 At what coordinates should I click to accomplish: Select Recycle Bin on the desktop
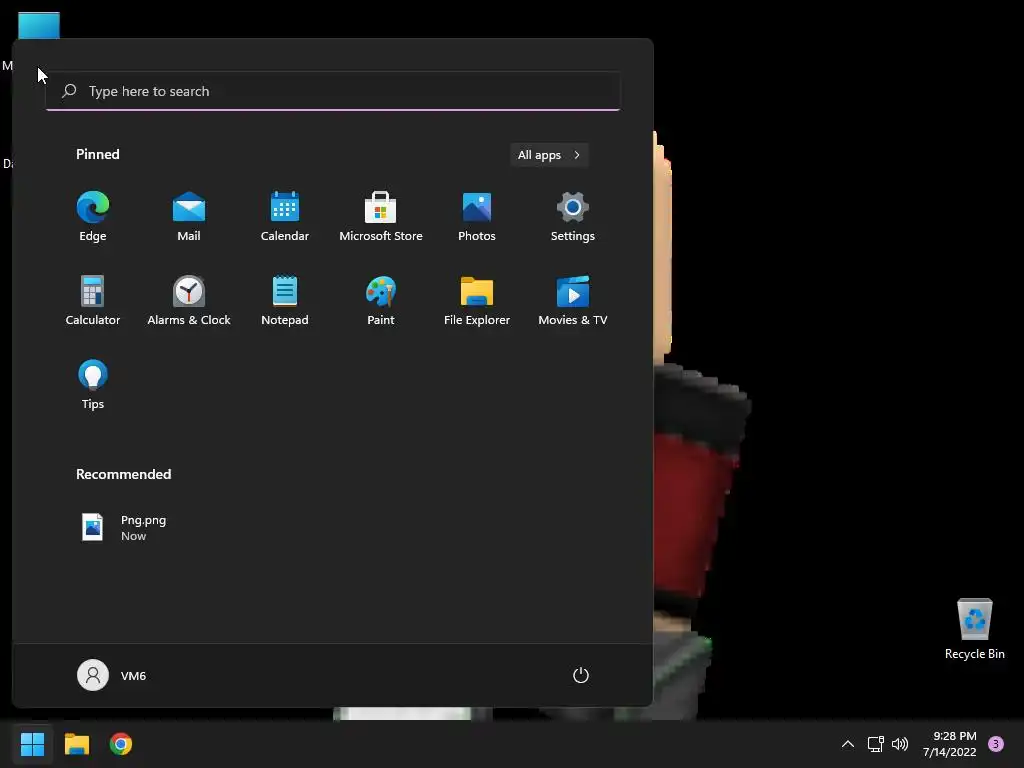[974, 629]
